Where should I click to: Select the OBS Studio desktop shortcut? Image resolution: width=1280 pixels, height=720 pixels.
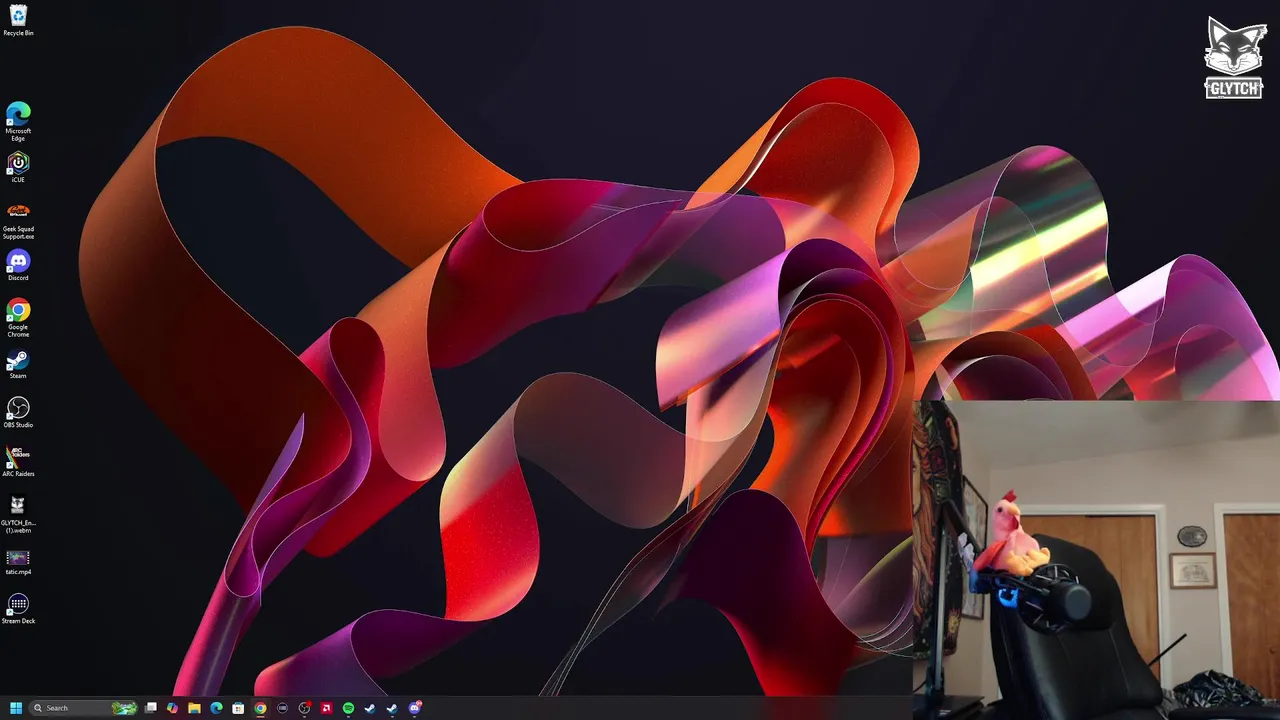click(18, 412)
